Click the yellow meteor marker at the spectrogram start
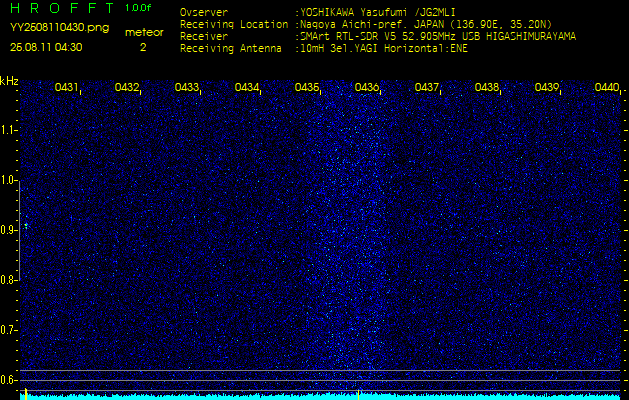Image resolution: width=629 pixels, height=400 pixels. coord(26,394)
